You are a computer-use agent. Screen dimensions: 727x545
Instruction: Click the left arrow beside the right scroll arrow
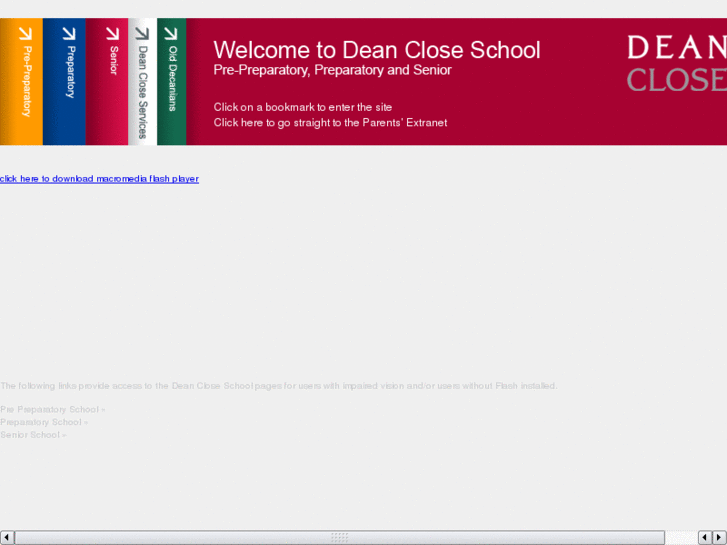tap(705, 538)
